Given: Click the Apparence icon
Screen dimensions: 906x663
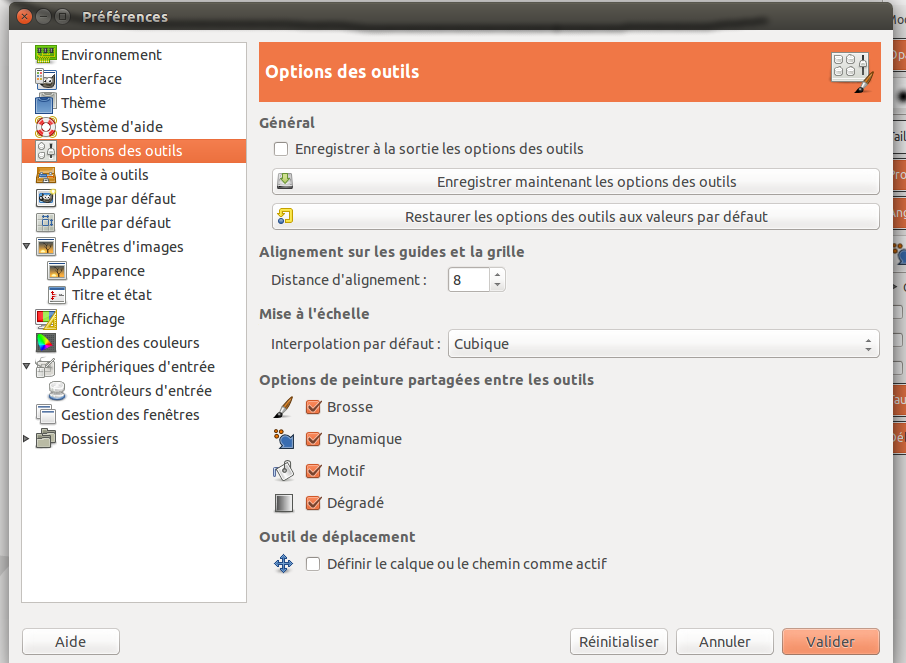Looking at the screenshot, I should 57,271.
